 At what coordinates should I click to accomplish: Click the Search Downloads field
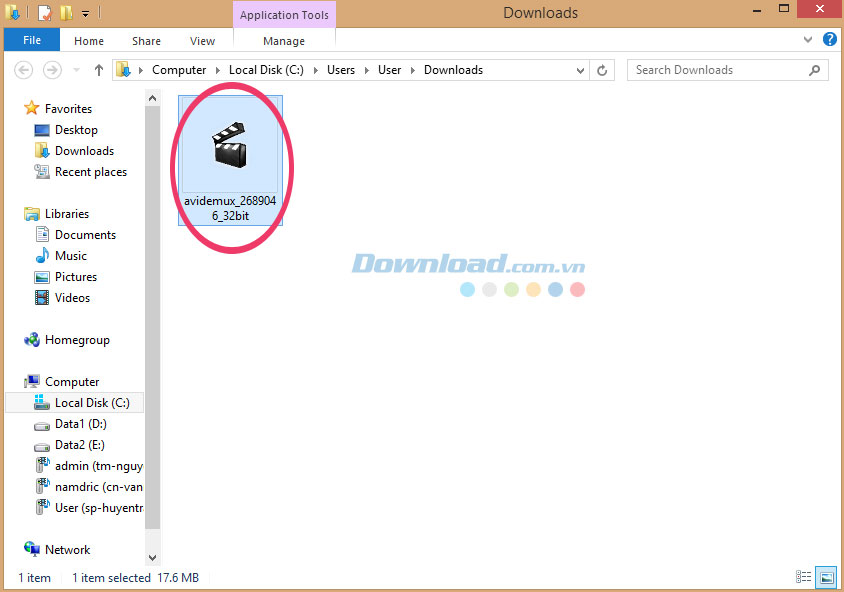[x=727, y=70]
